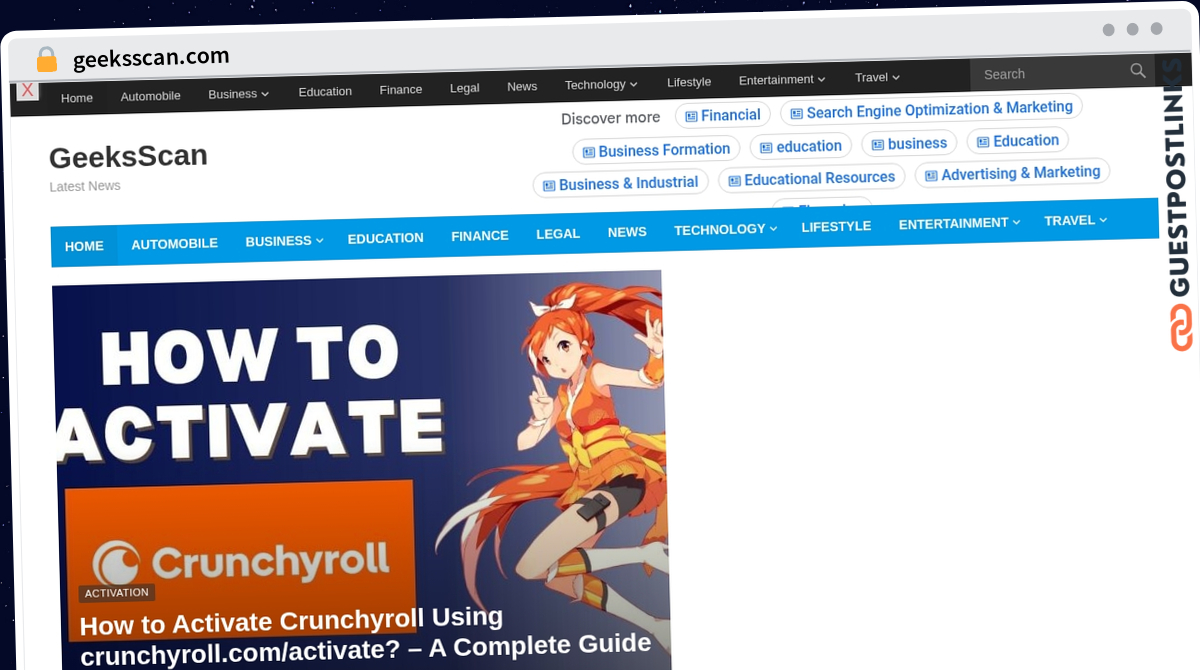The height and width of the screenshot is (670, 1200).
Task: Click the geeksscan.com address text
Action: tap(151, 58)
